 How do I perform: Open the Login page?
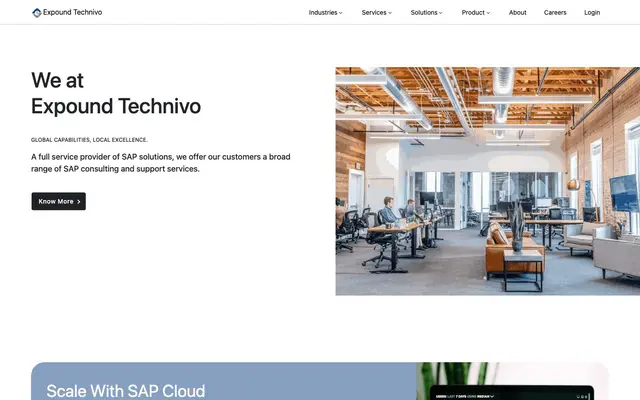(x=592, y=13)
